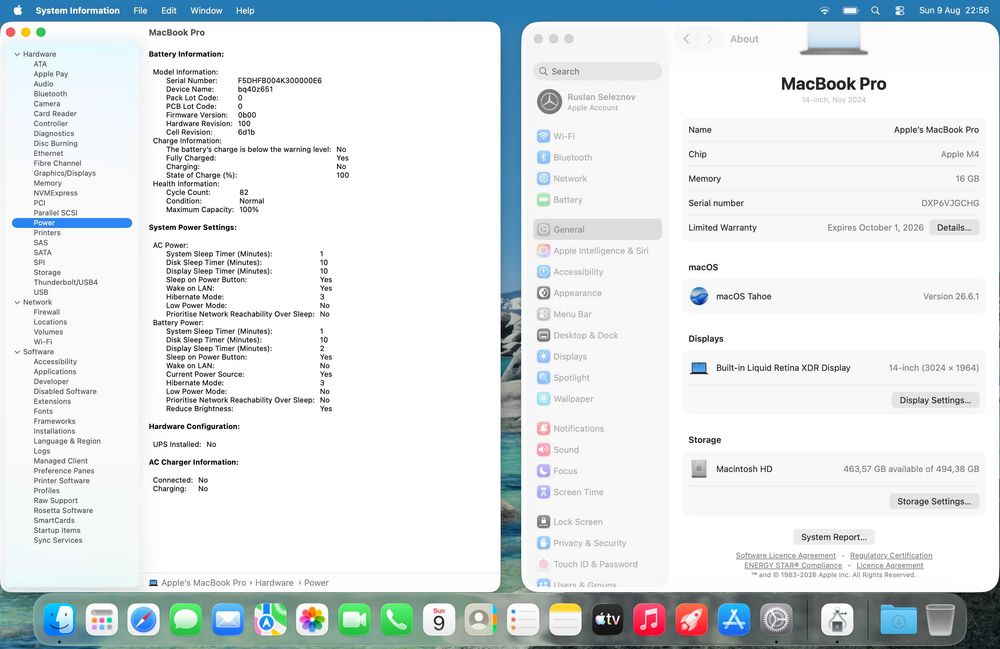Open Control Centre icon in menu bar
Image resolution: width=1000 pixels, height=649 pixels.
tap(899, 10)
